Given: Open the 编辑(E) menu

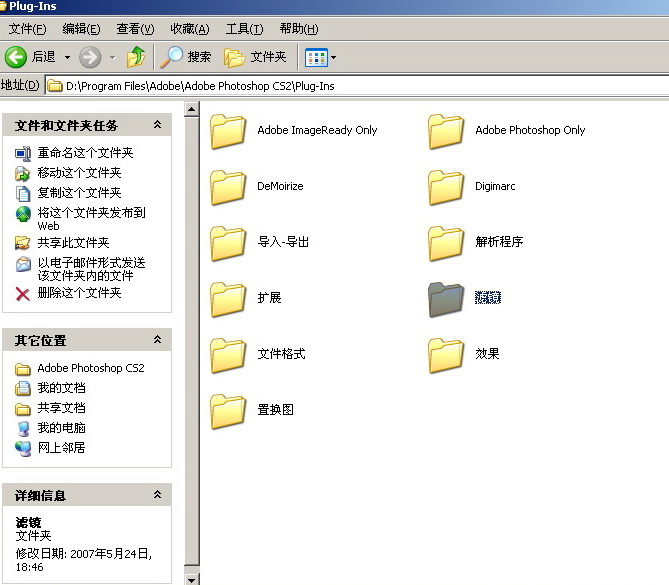Looking at the screenshot, I should click(81, 29).
